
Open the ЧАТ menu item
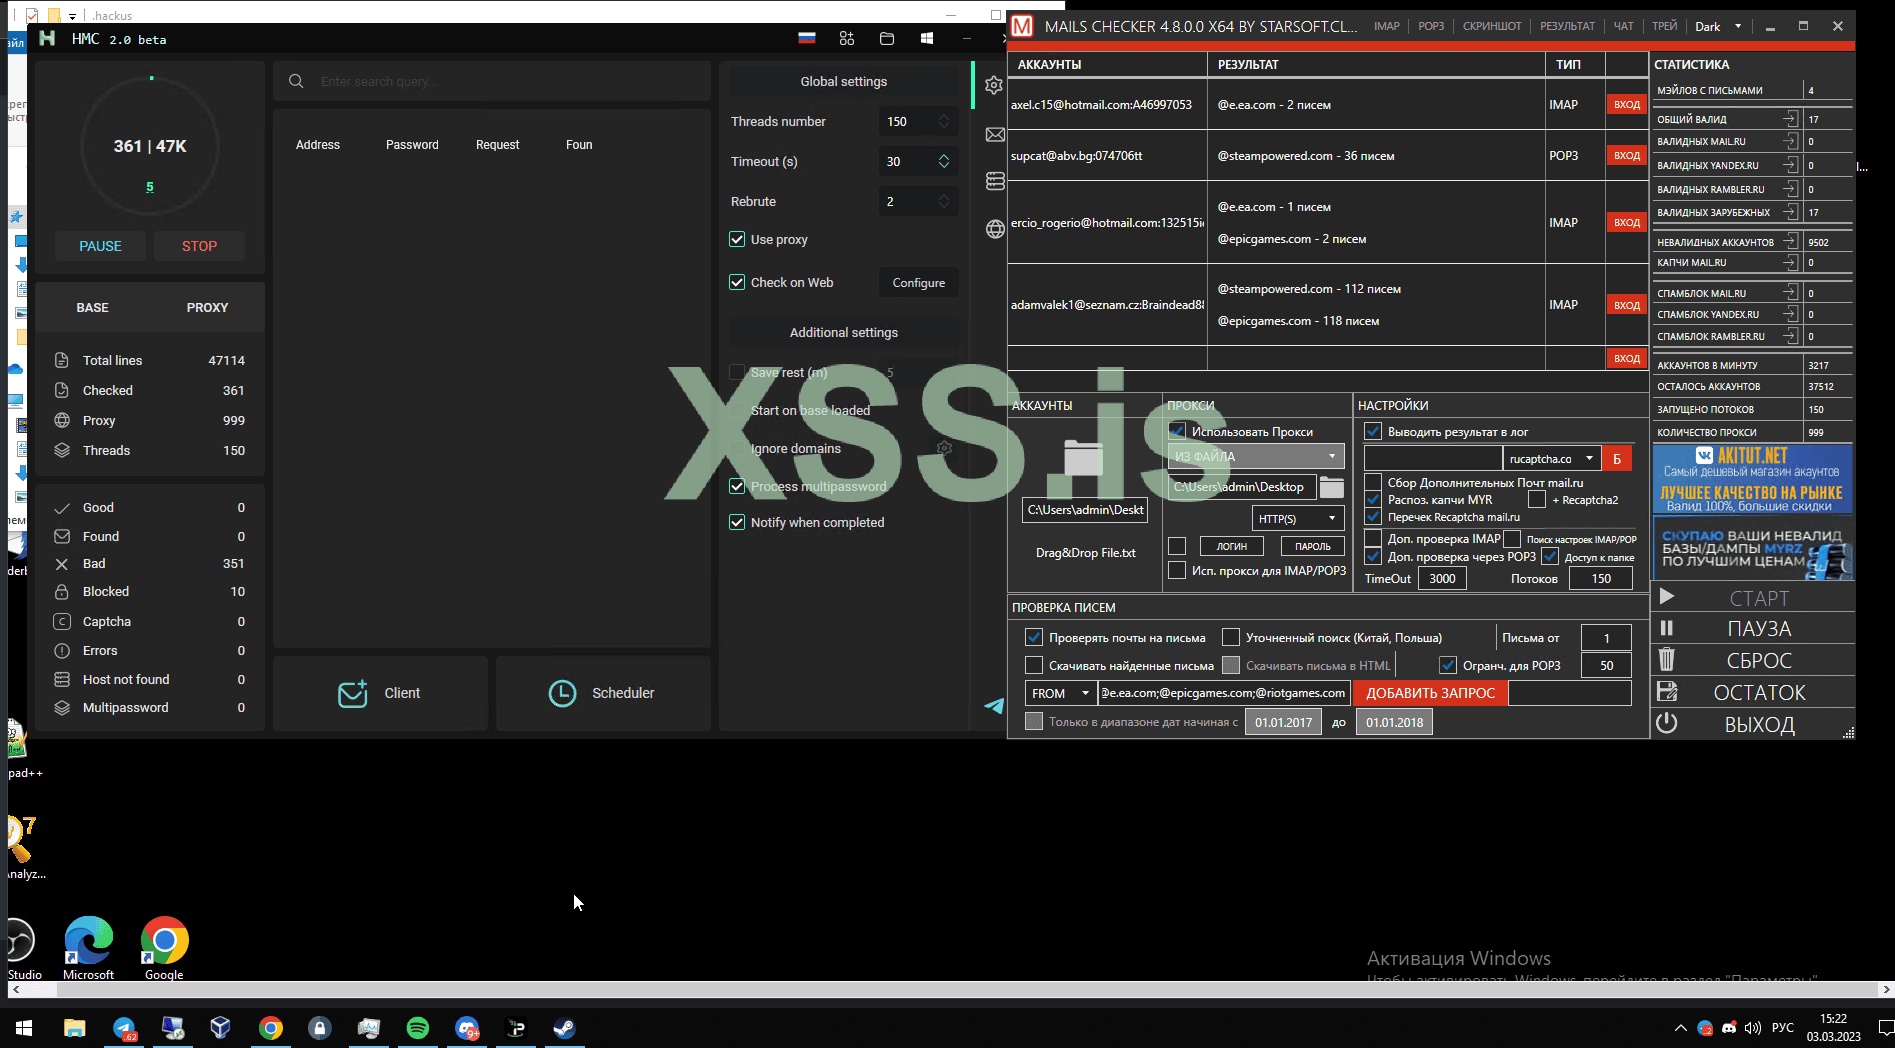point(1624,26)
